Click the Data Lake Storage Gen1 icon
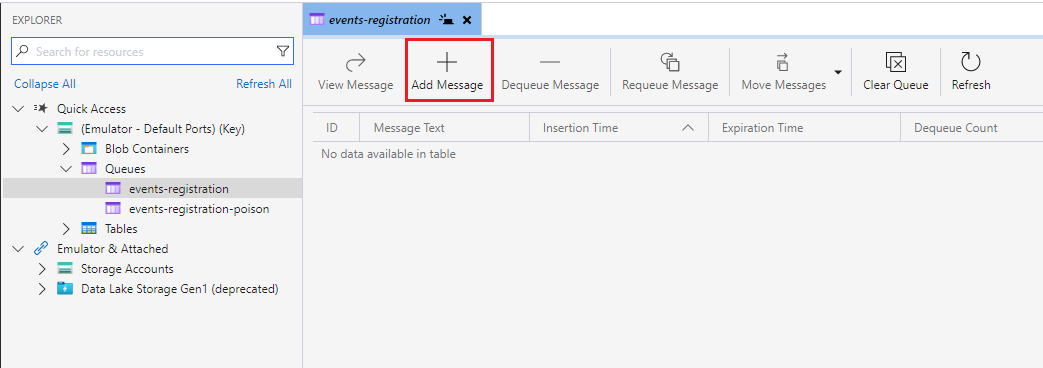 (x=65, y=289)
